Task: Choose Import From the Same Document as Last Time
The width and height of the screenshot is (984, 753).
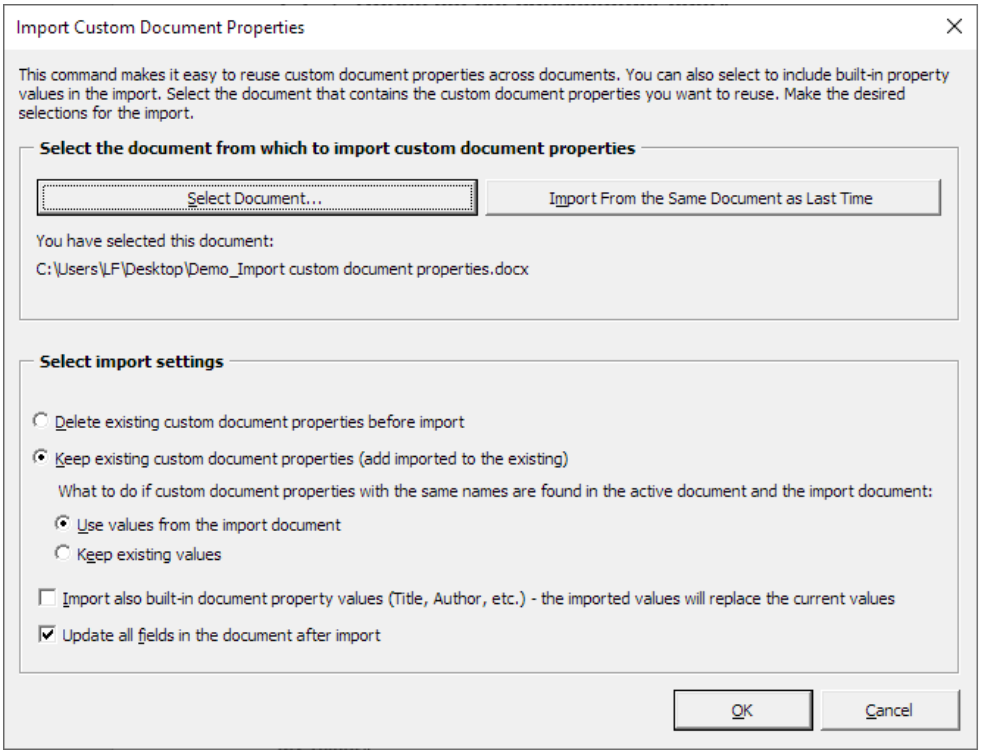Action: 713,198
